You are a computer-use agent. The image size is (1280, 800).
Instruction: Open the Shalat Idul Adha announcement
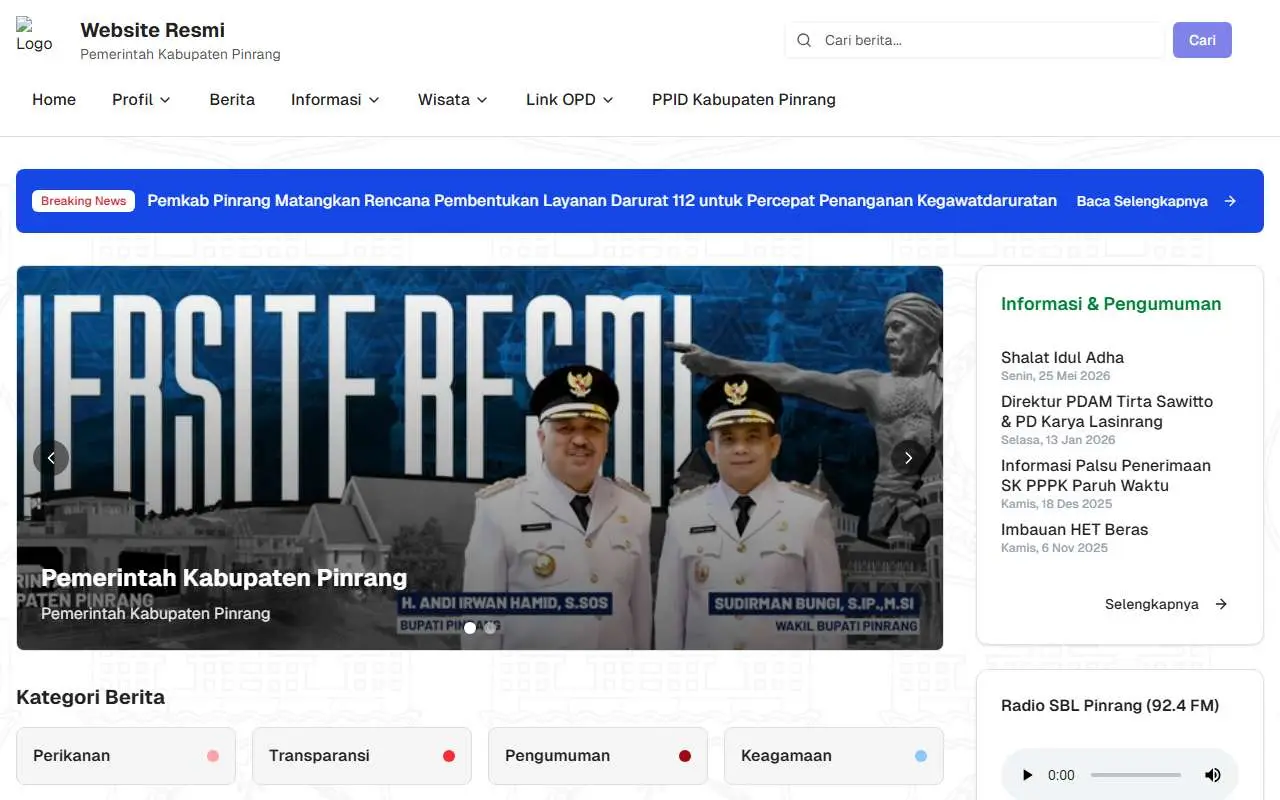coord(1062,357)
